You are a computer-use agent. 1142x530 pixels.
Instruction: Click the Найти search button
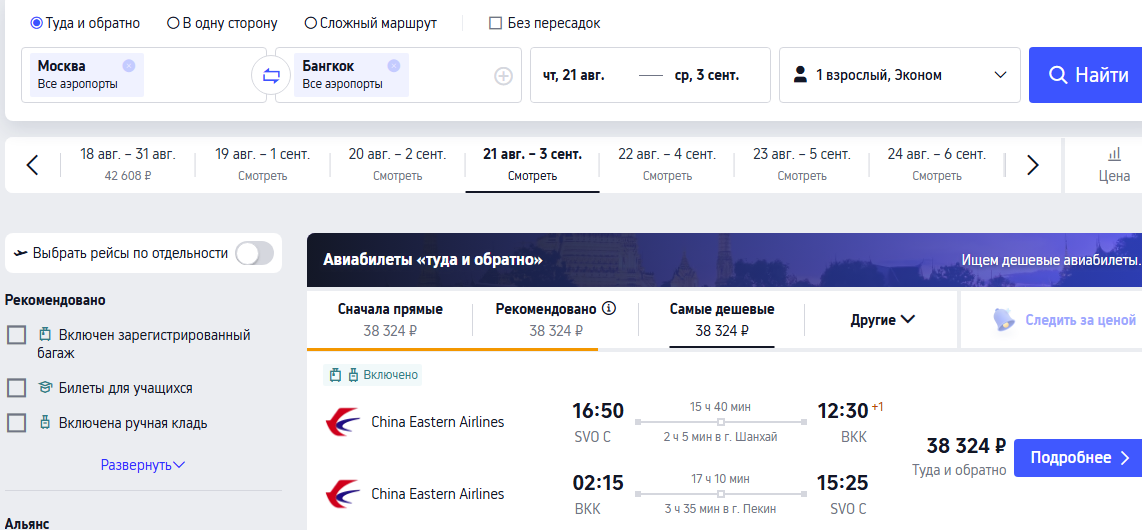pyautogui.click(x=1085, y=75)
